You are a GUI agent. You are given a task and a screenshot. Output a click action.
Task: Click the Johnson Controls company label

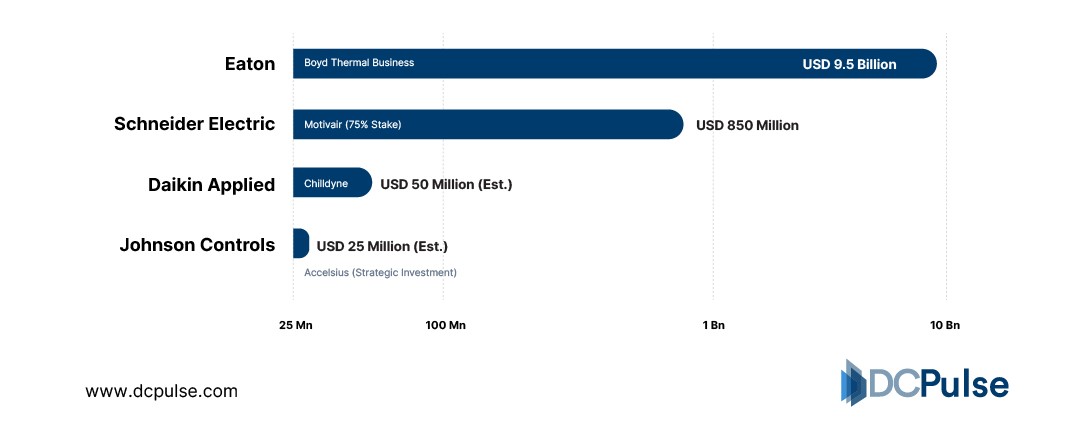tap(197, 244)
